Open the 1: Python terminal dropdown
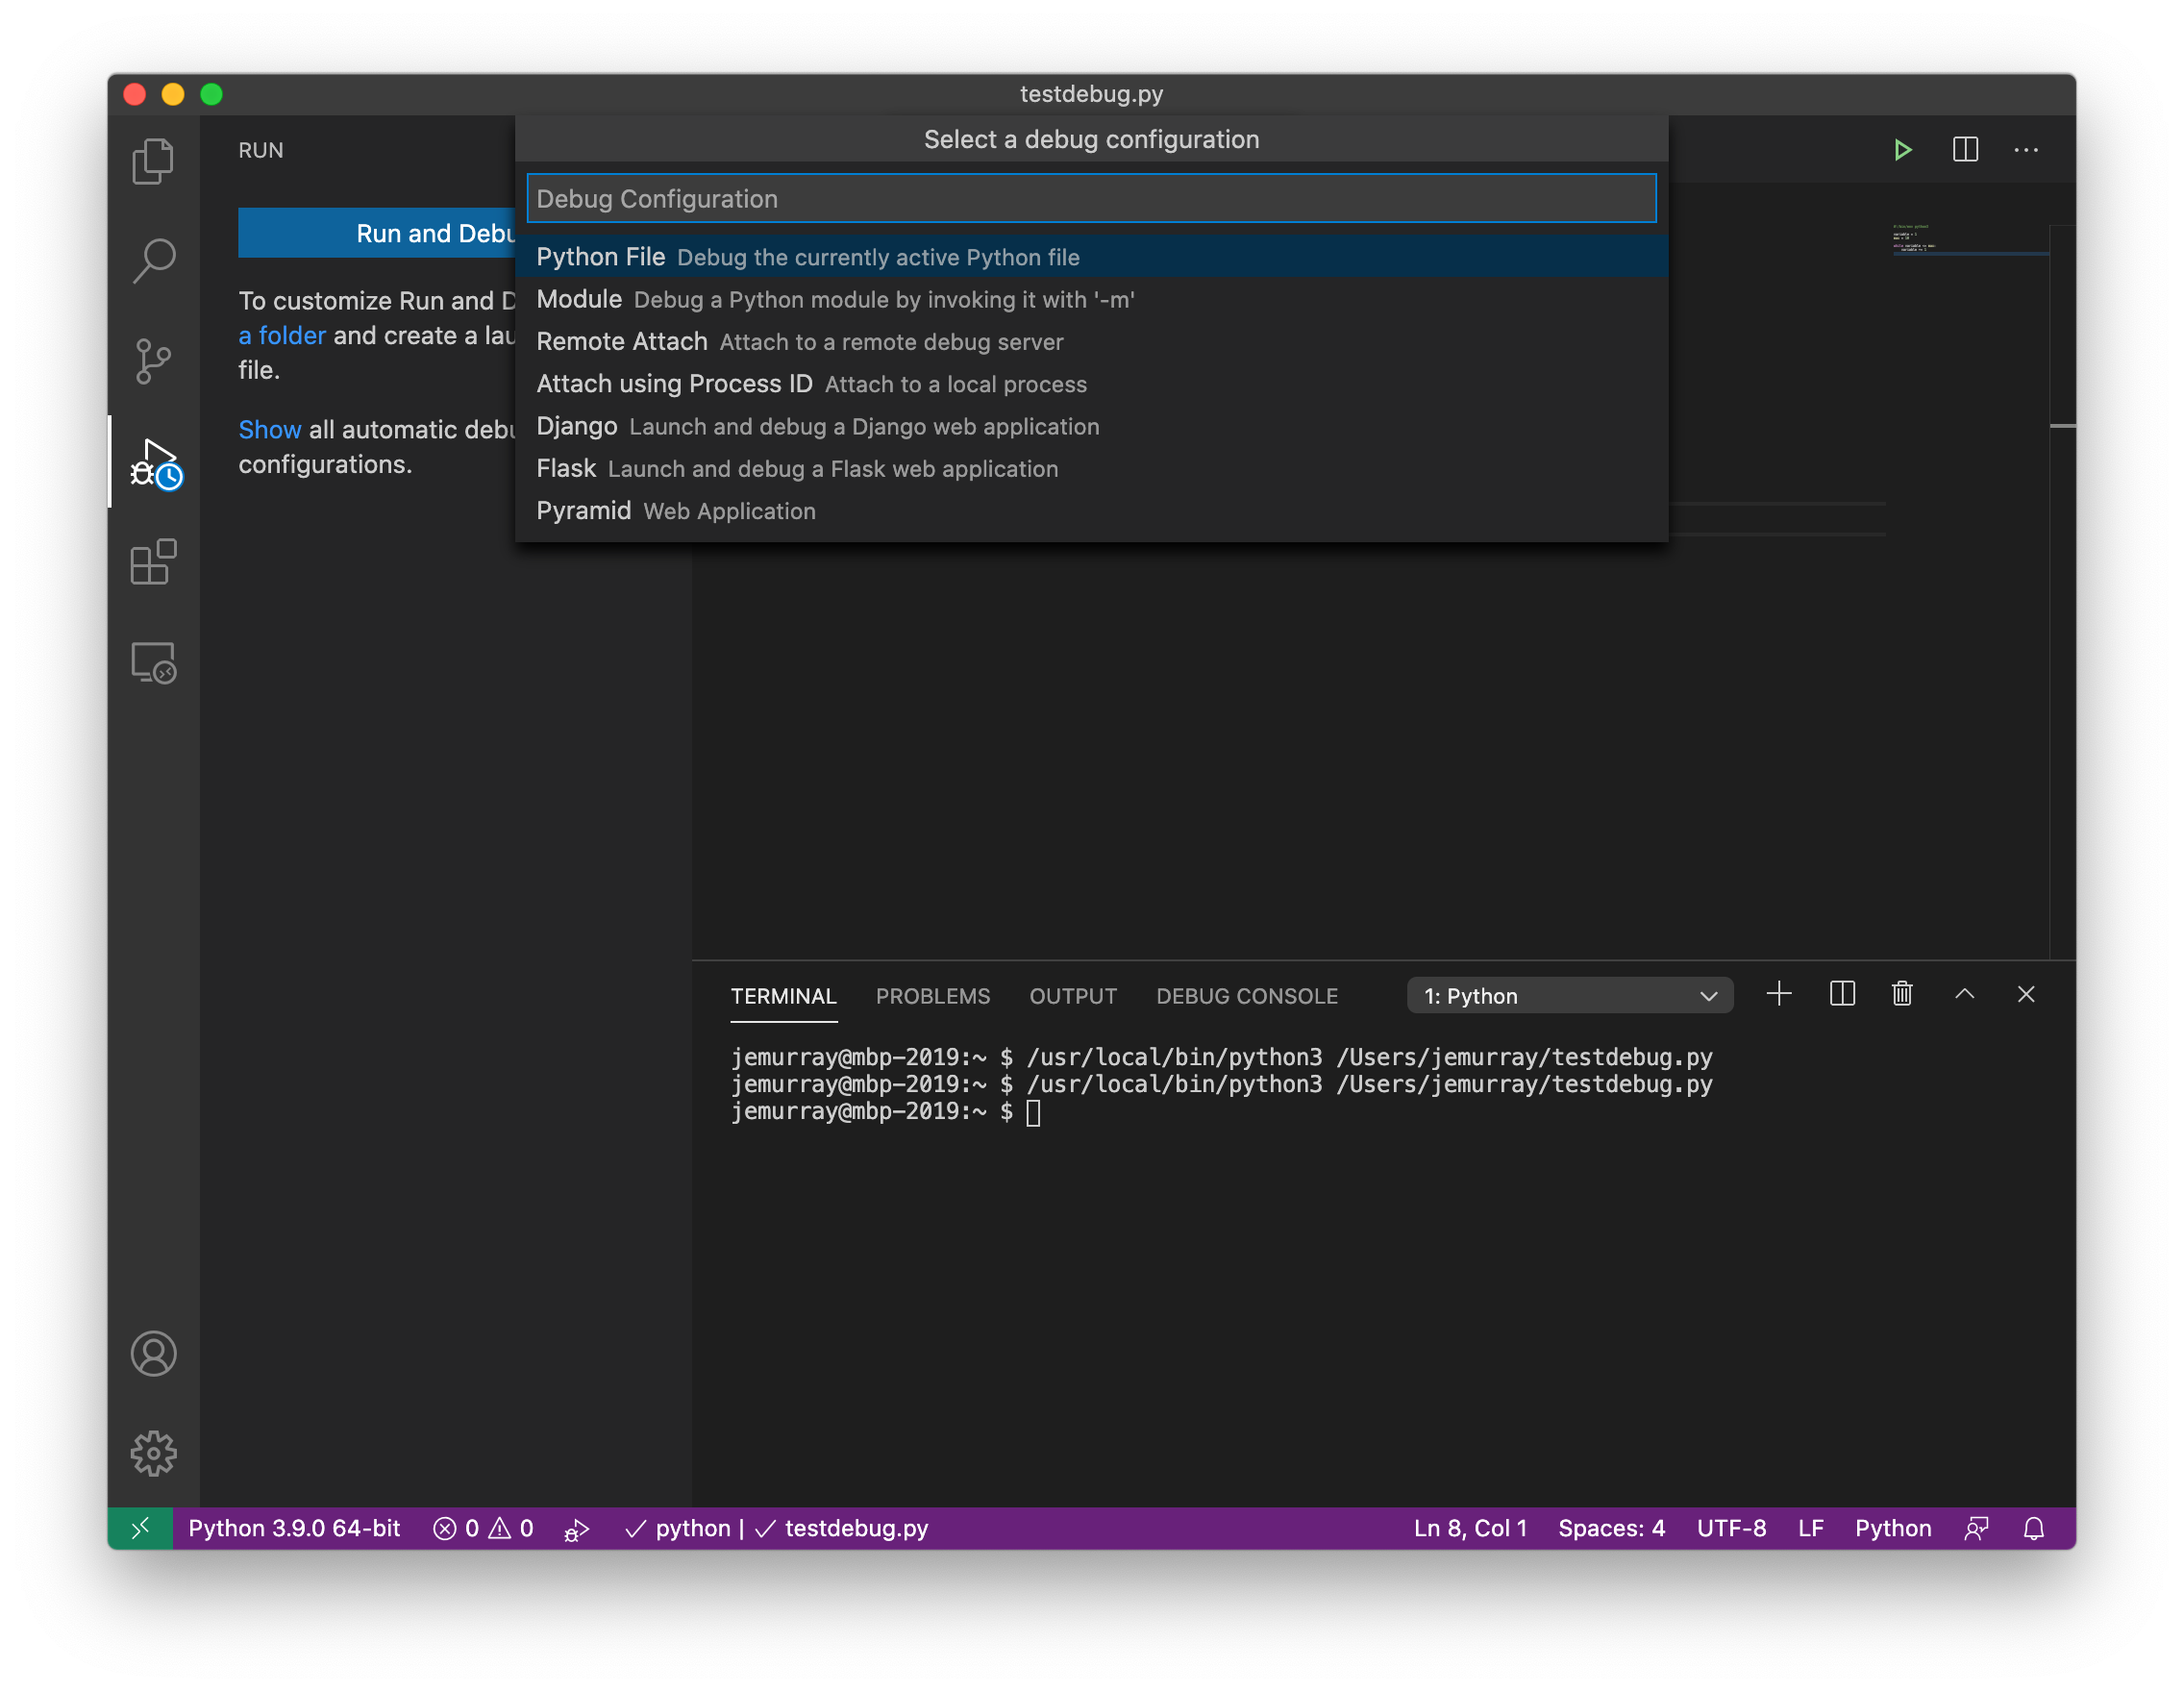Screen dimensions: 2184x1692 pos(1568,995)
